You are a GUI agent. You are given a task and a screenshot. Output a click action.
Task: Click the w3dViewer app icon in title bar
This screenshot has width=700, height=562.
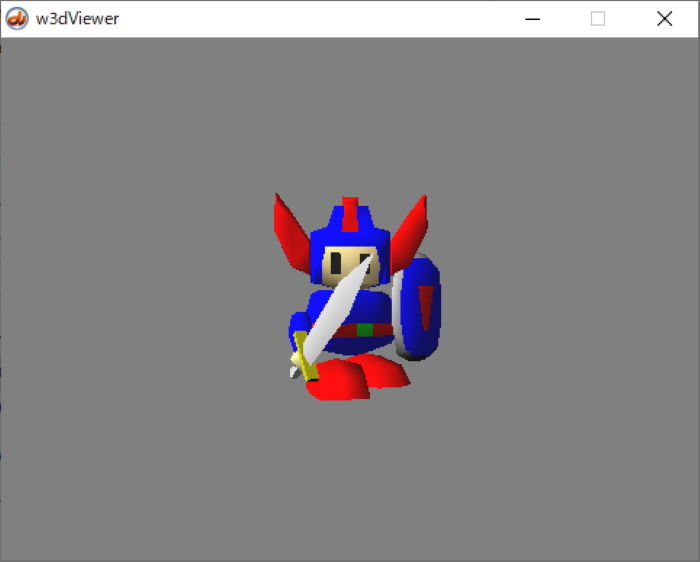pyautogui.click(x=17, y=19)
